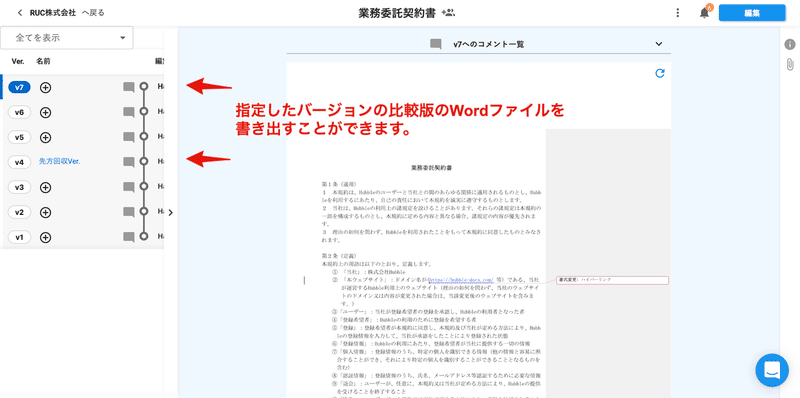
Task: Add a name to version v6
Action: pos(45,112)
